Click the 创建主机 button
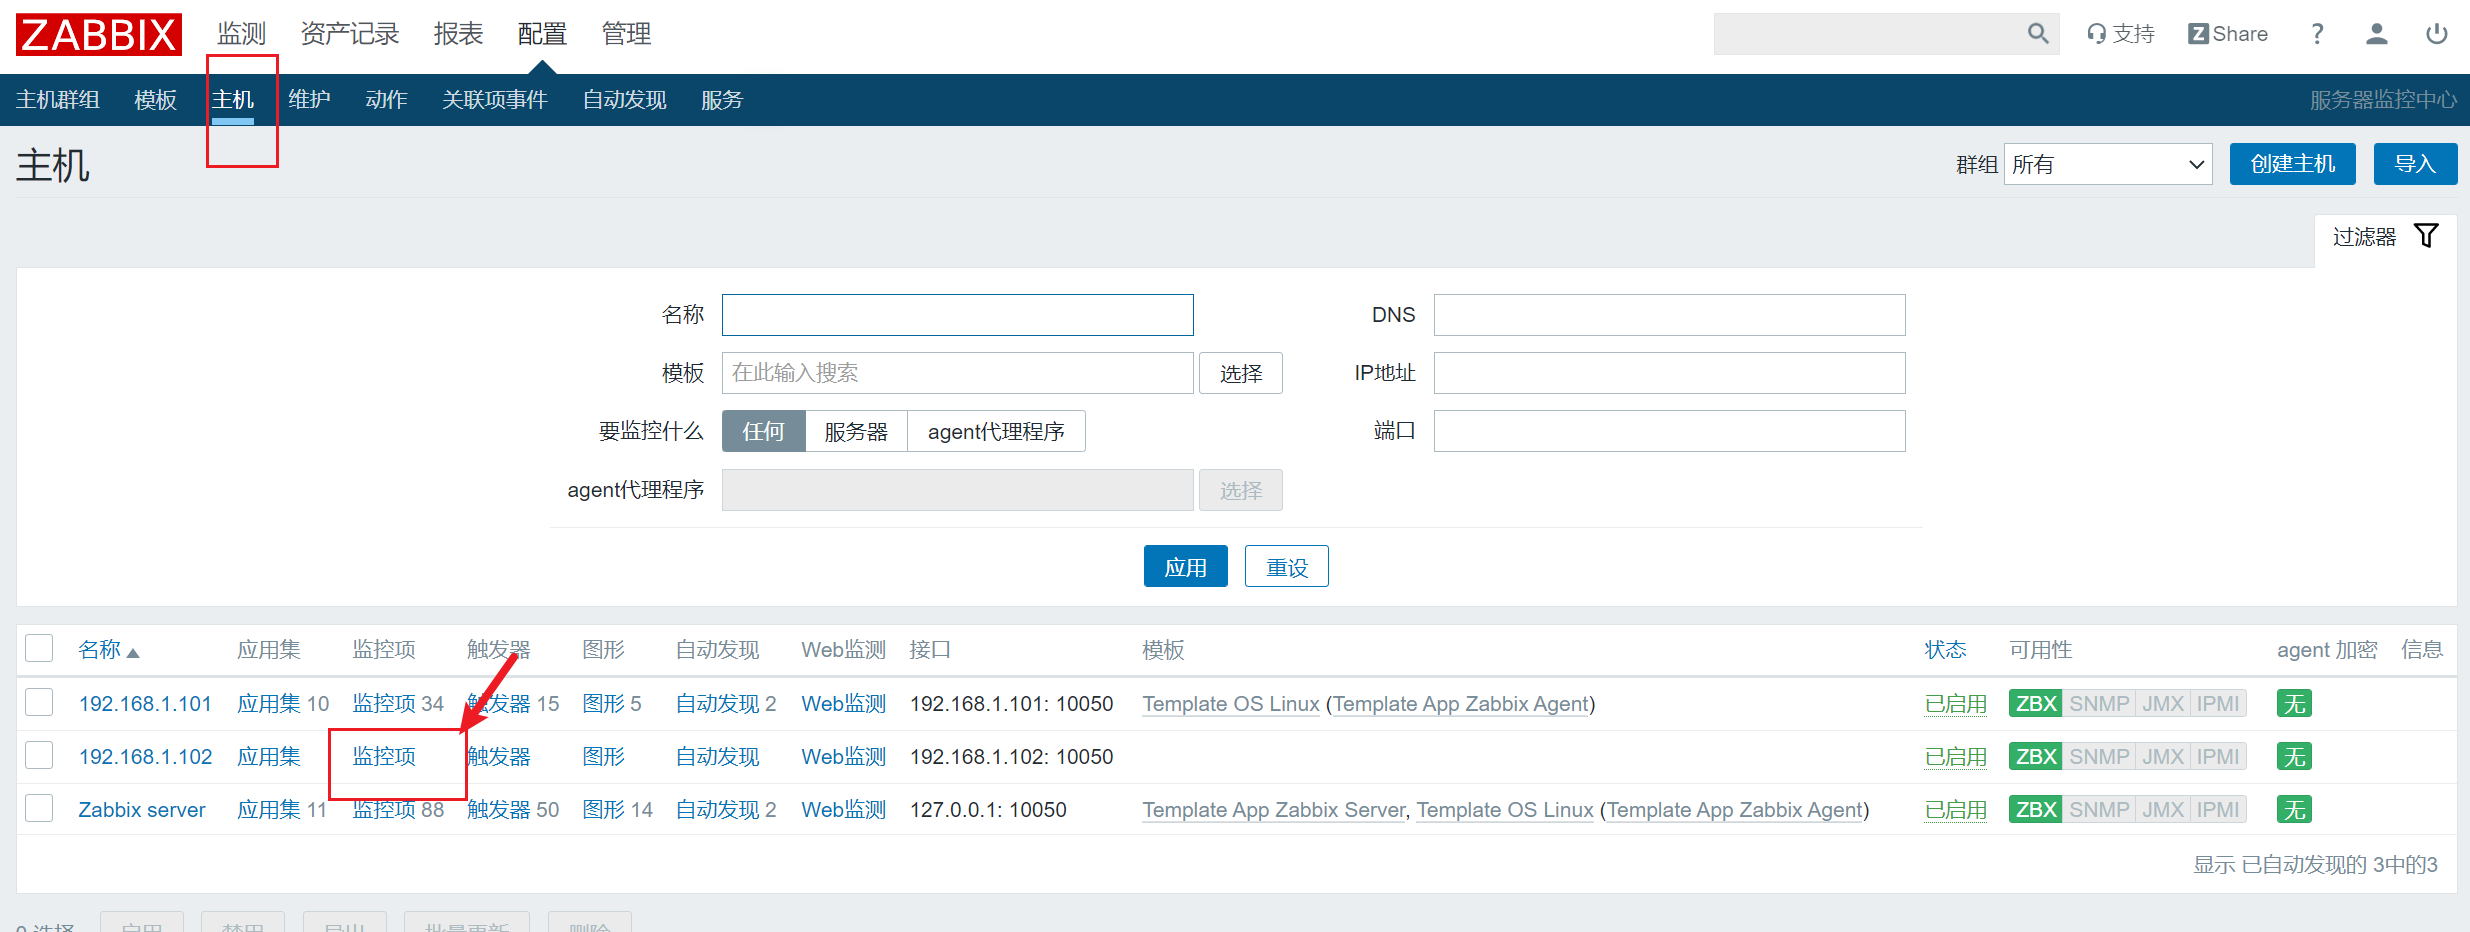The image size is (2470, 932). click(2293, 164)
